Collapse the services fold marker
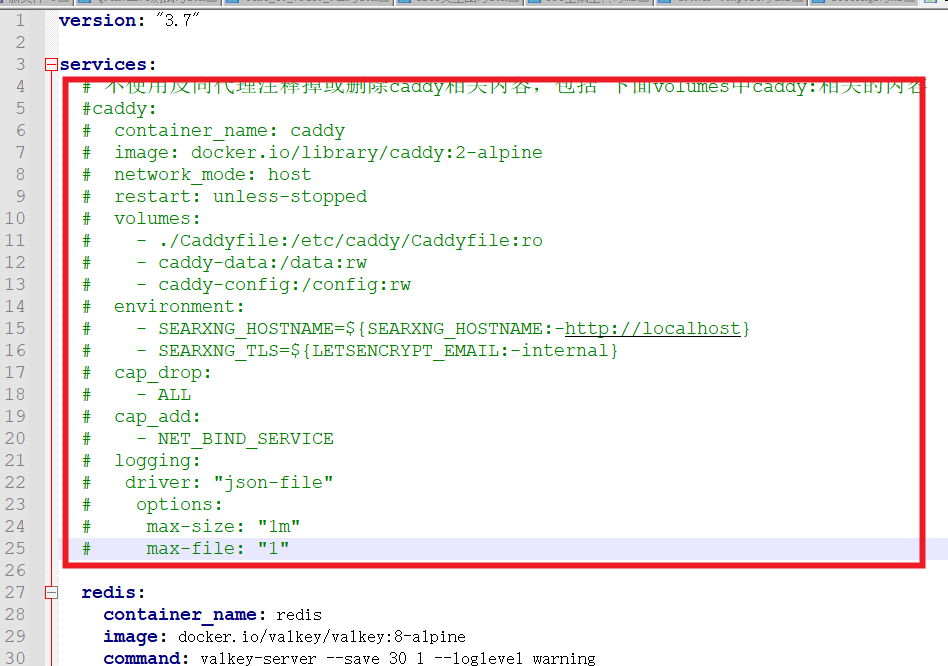The width and height of the screenshot is (948, 666). pyautogui.click(x=51, y=65)
